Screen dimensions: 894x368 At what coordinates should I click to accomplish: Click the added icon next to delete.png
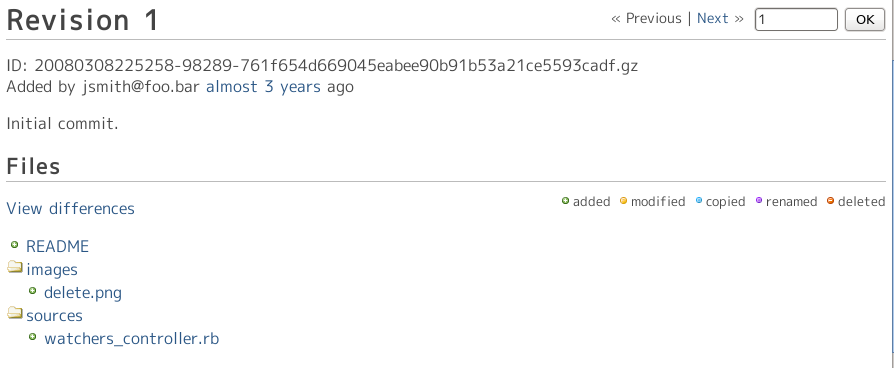[x=32, y=292]
